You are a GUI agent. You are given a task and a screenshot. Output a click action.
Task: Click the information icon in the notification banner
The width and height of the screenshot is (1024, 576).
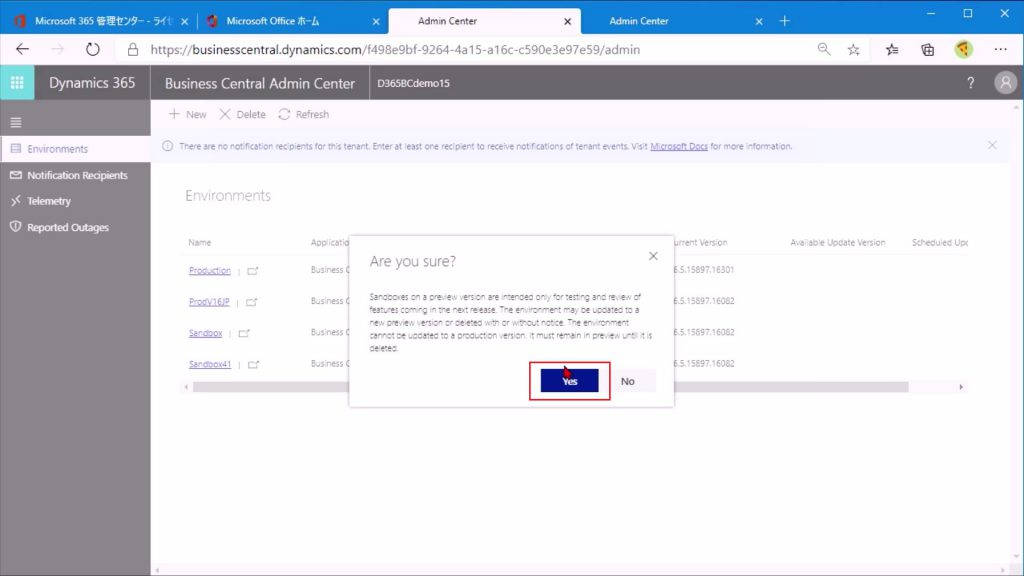[x=167, y=146]
